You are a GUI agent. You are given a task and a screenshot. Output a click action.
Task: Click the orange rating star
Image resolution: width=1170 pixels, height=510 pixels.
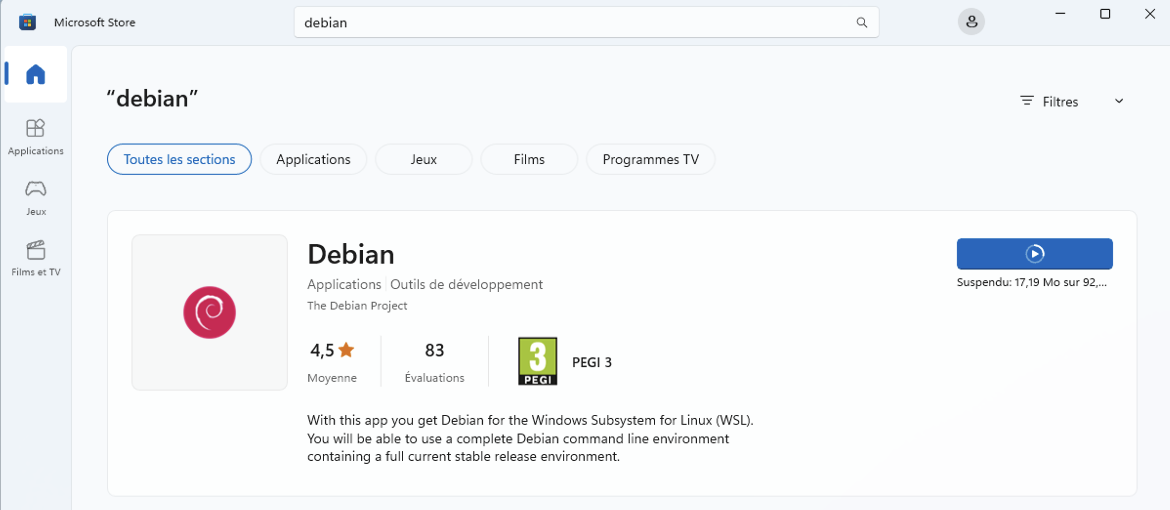click(346, 349)
